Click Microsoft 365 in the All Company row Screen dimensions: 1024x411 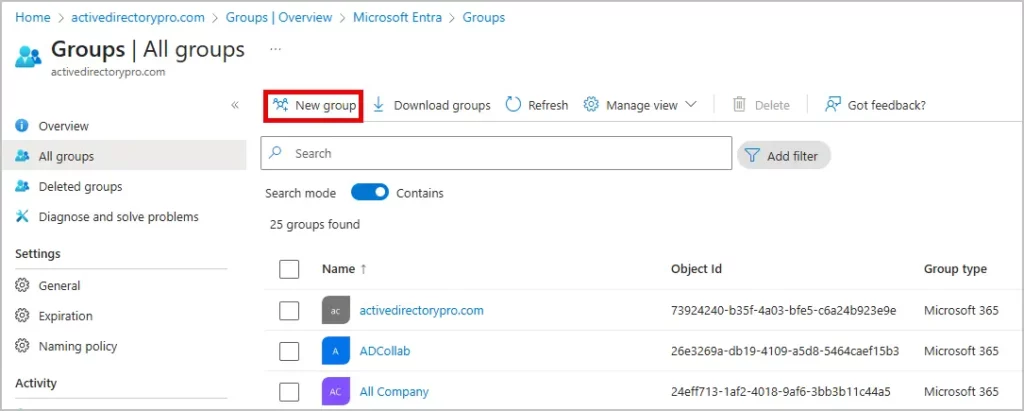click(x=961, y=392)
